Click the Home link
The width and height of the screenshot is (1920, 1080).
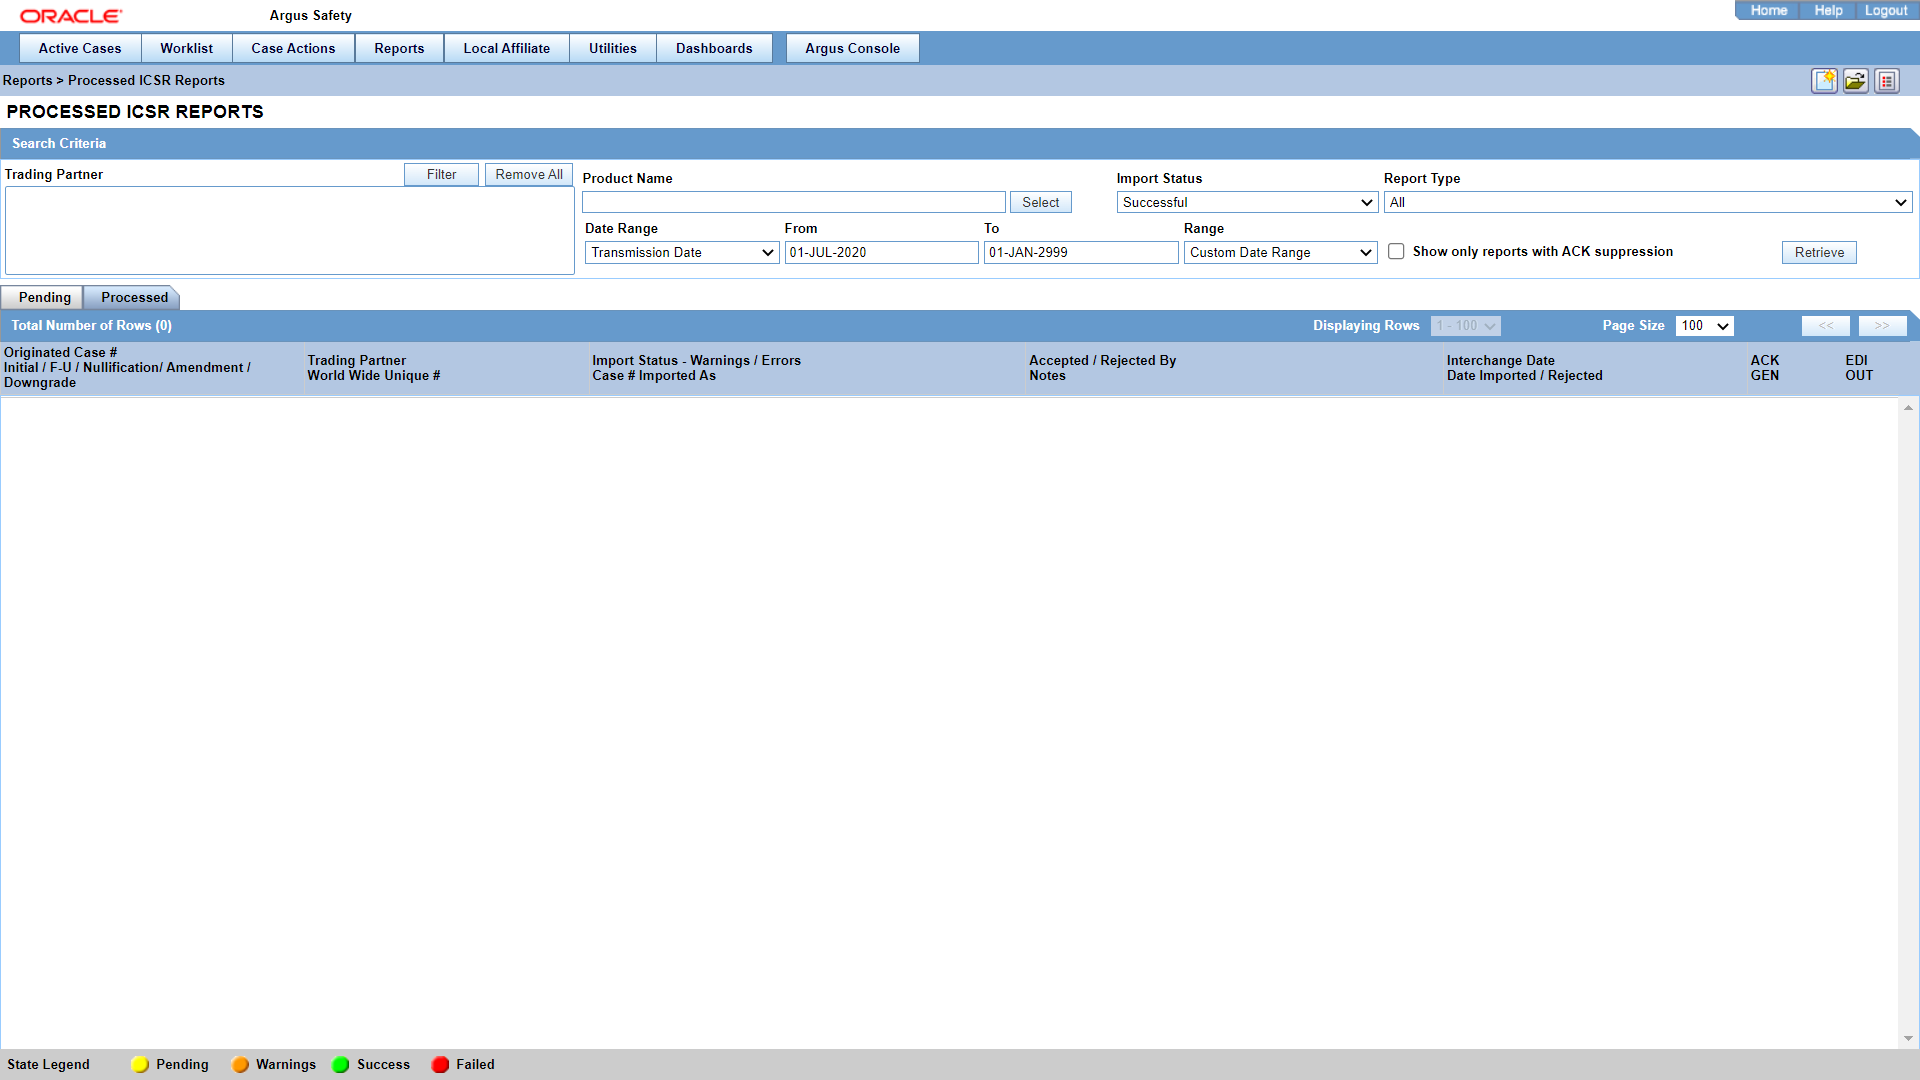1768,10
